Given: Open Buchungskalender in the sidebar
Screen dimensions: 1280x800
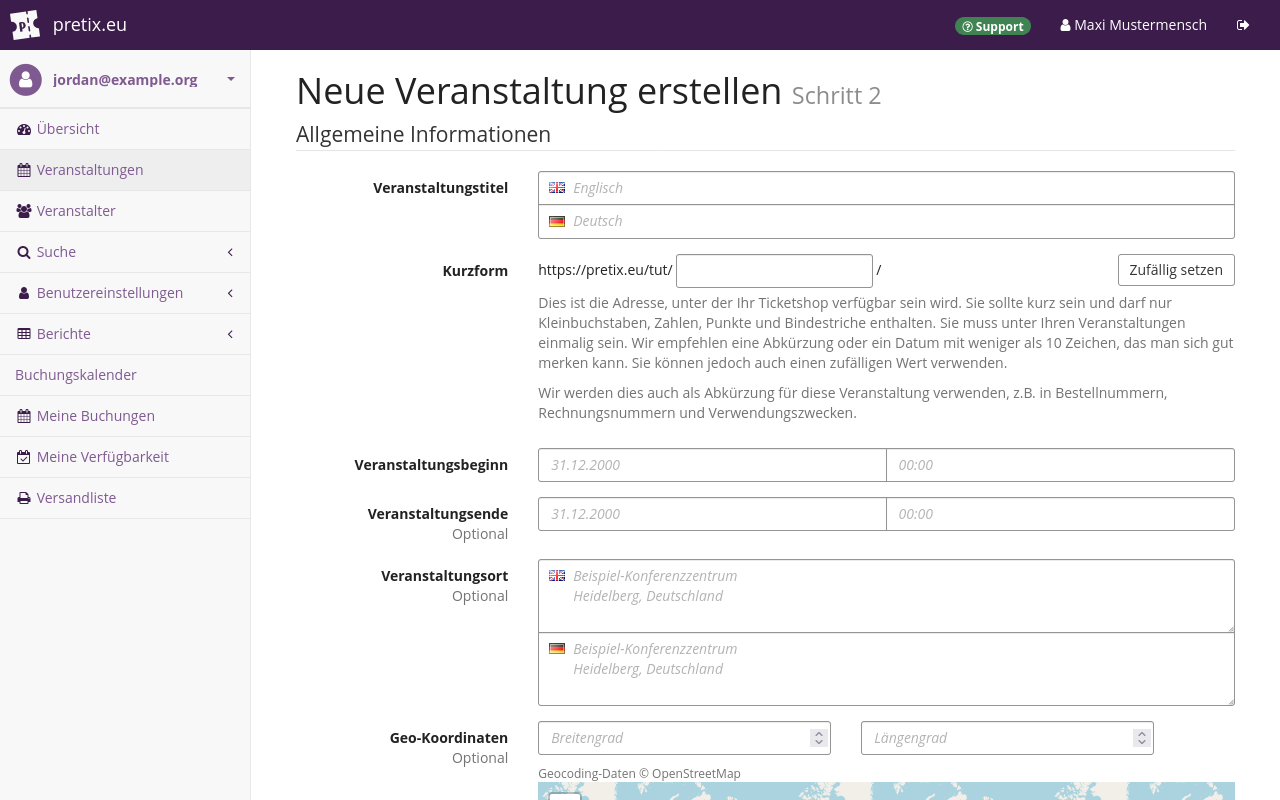Looking at the screenshot, I should tap(125, 375).
